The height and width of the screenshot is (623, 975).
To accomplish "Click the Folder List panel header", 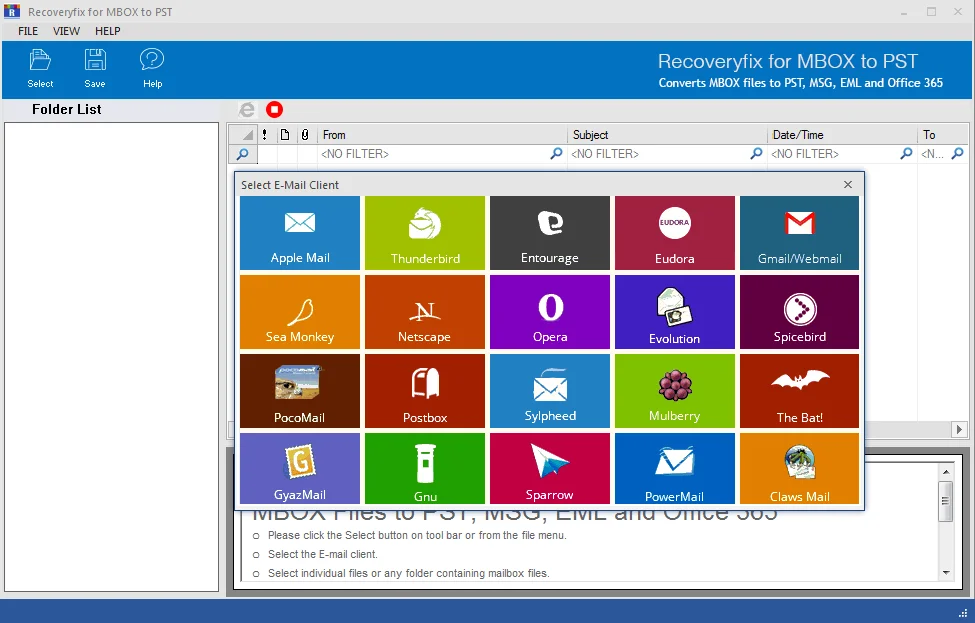I will 67,109.
